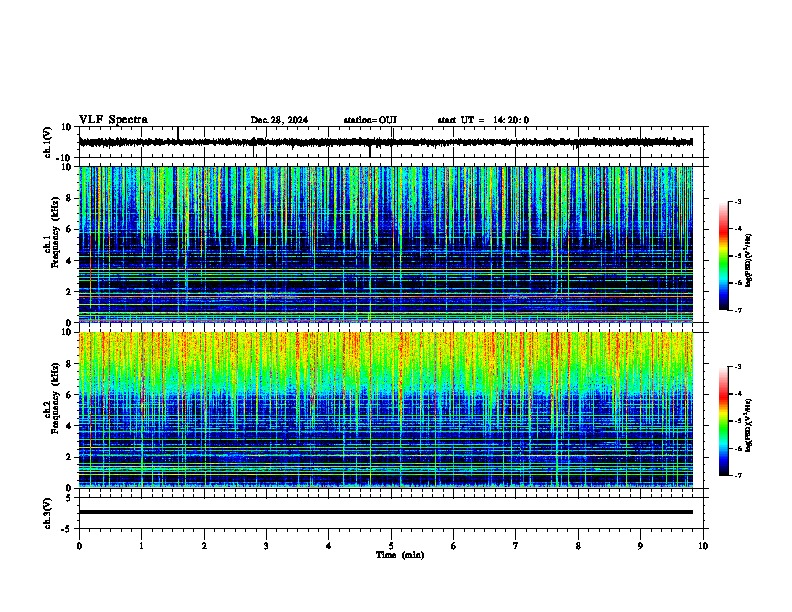Click the "9" tick on the time axis

tap(640, 546)
